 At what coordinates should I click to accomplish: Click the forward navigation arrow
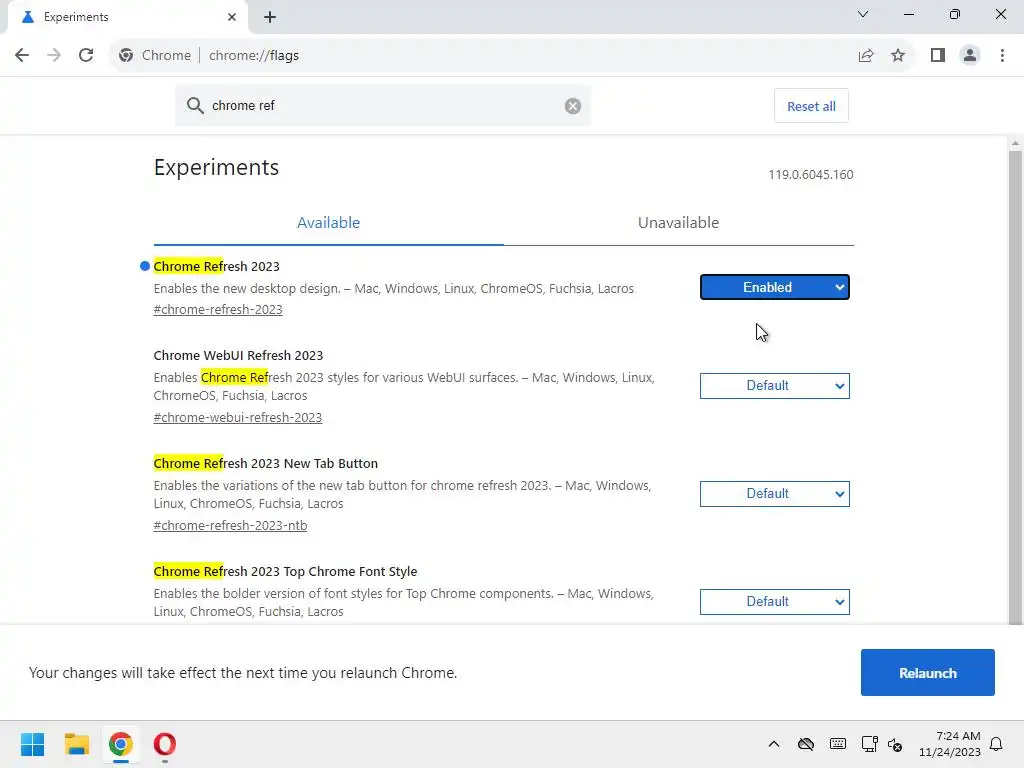point(54,56)
